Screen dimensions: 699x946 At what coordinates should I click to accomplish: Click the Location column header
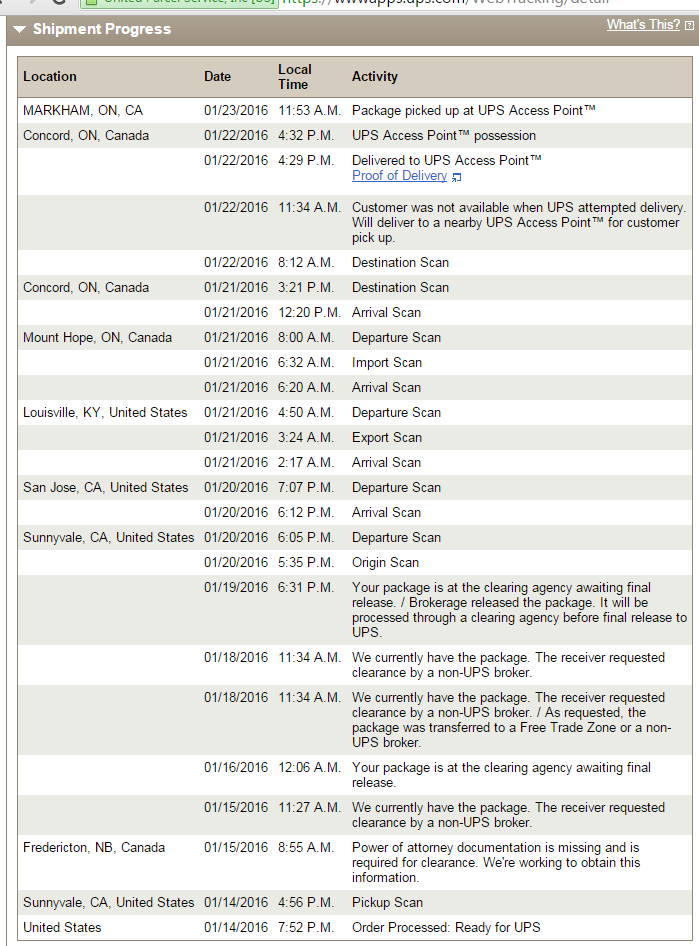click(50, 77)
